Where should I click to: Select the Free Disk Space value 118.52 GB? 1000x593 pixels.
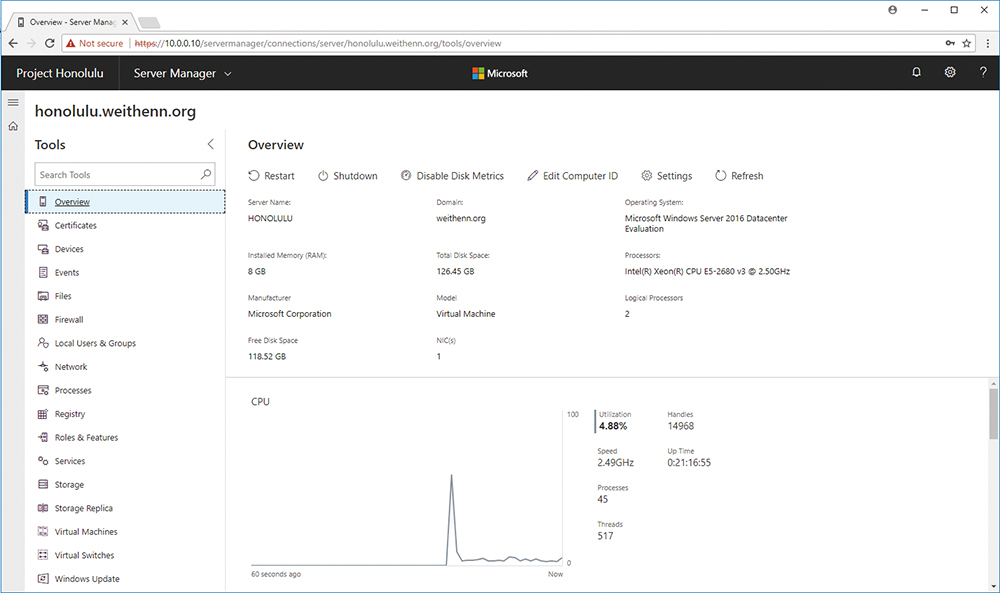[x=267, y=356]
